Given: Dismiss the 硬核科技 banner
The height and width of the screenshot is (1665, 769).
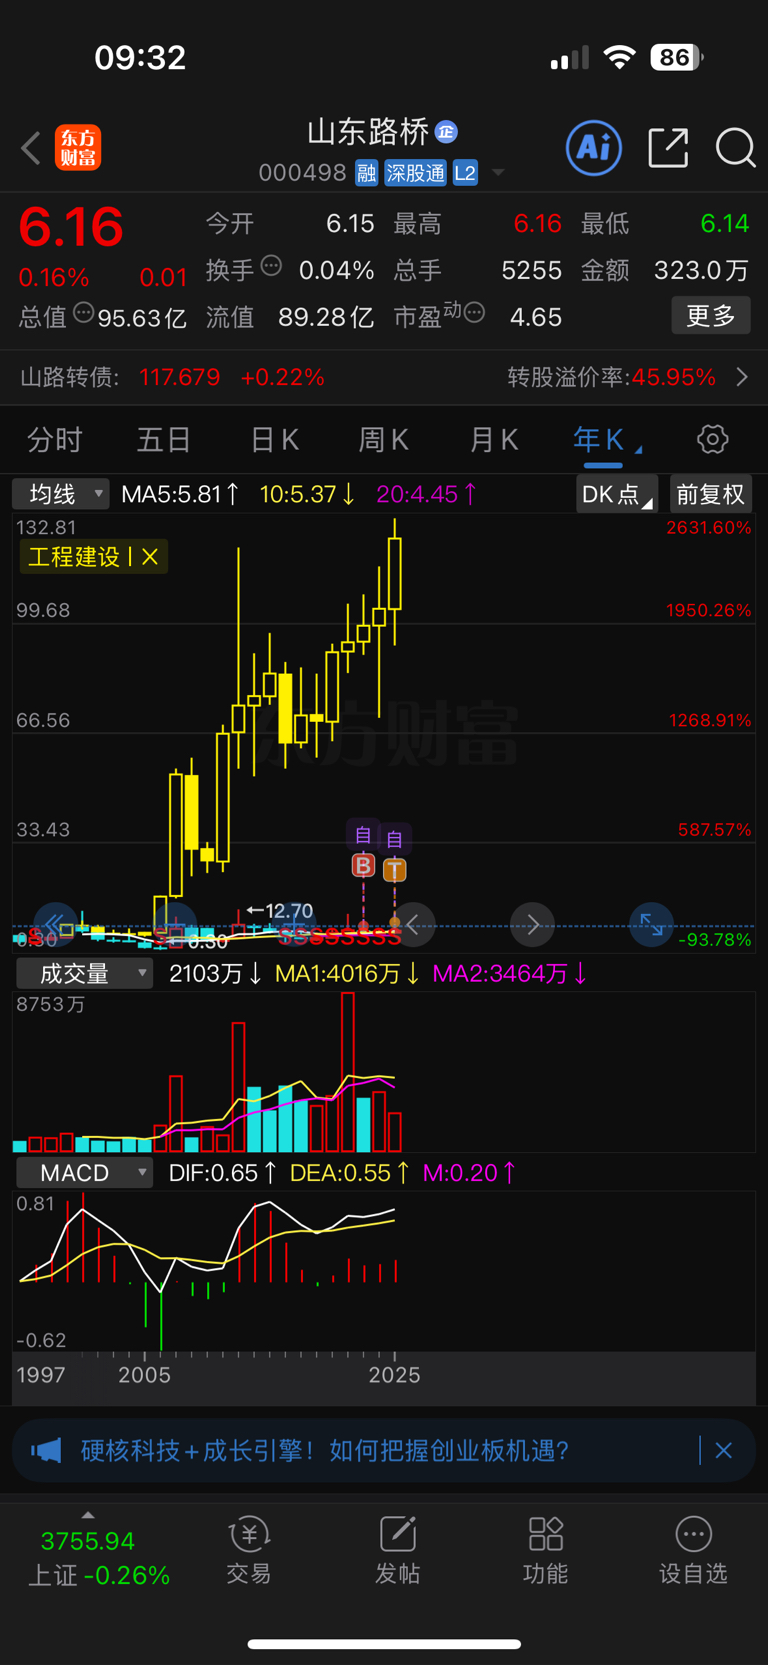Looking at the screenshot, I should pyautogui.click(x=724, y=1450).
